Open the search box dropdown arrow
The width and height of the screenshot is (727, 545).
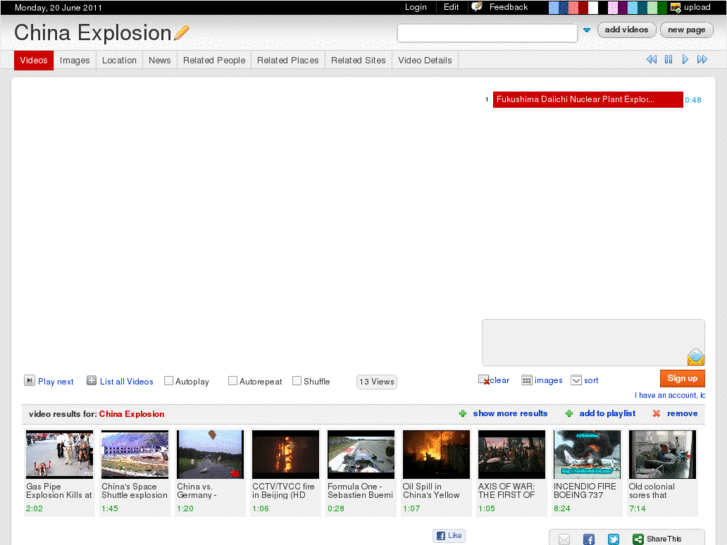pos(587,30)
